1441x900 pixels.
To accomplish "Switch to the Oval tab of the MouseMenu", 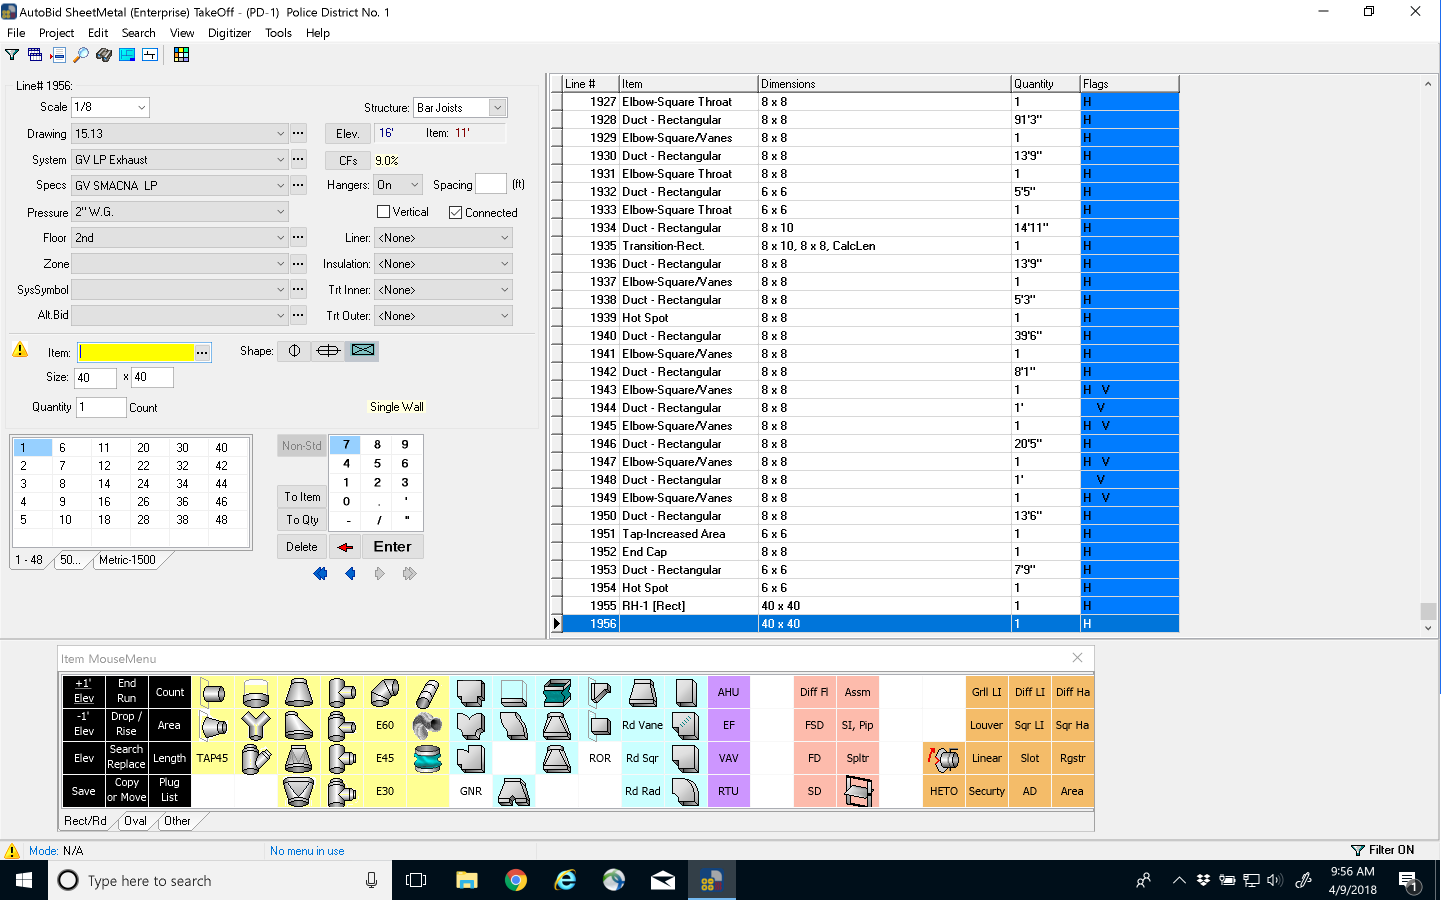I will (x=135, y=820).
